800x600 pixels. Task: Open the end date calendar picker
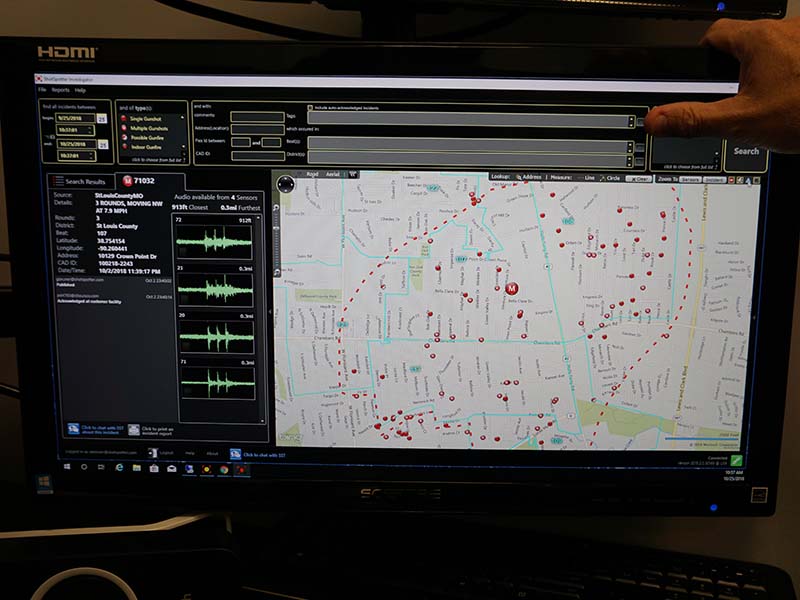coord(103,144)
